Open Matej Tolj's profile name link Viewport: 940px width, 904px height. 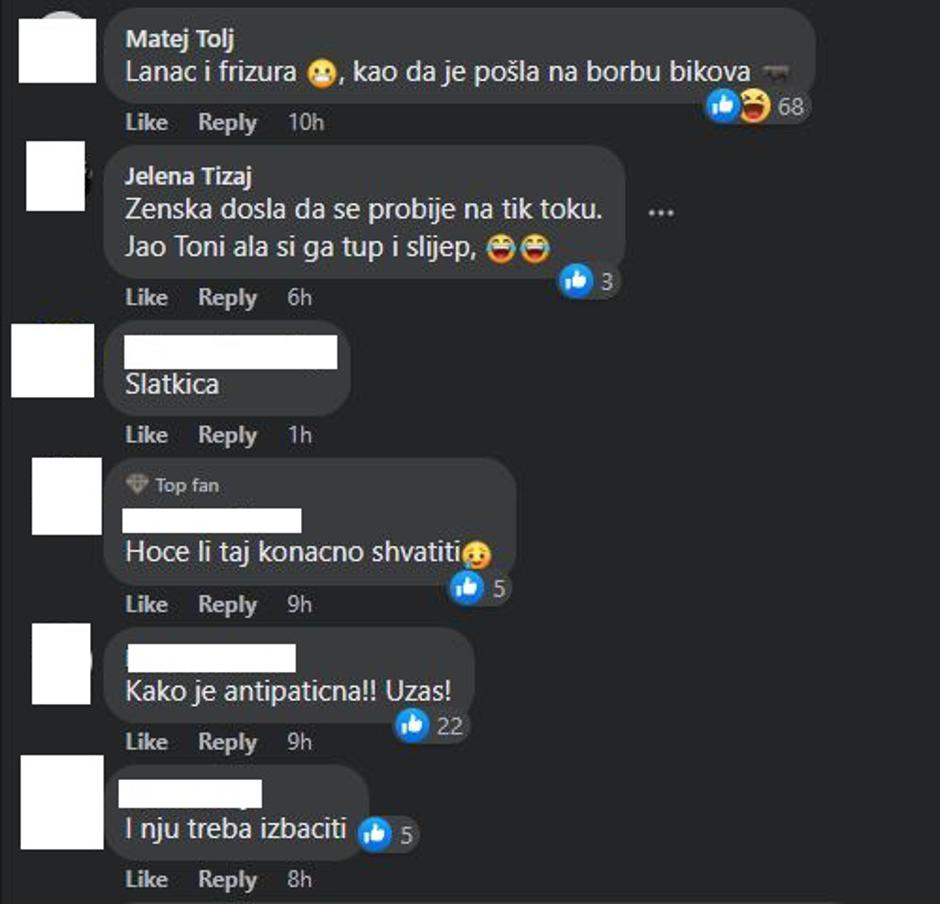[180, 40]
